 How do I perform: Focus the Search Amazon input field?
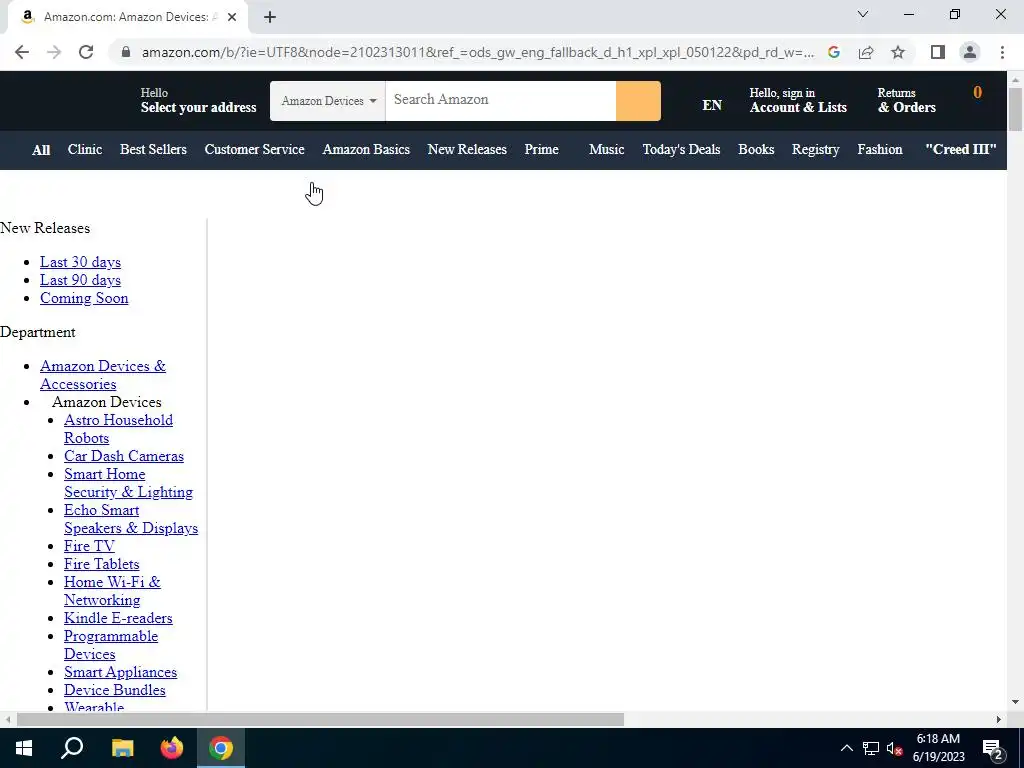click(500, 101)
